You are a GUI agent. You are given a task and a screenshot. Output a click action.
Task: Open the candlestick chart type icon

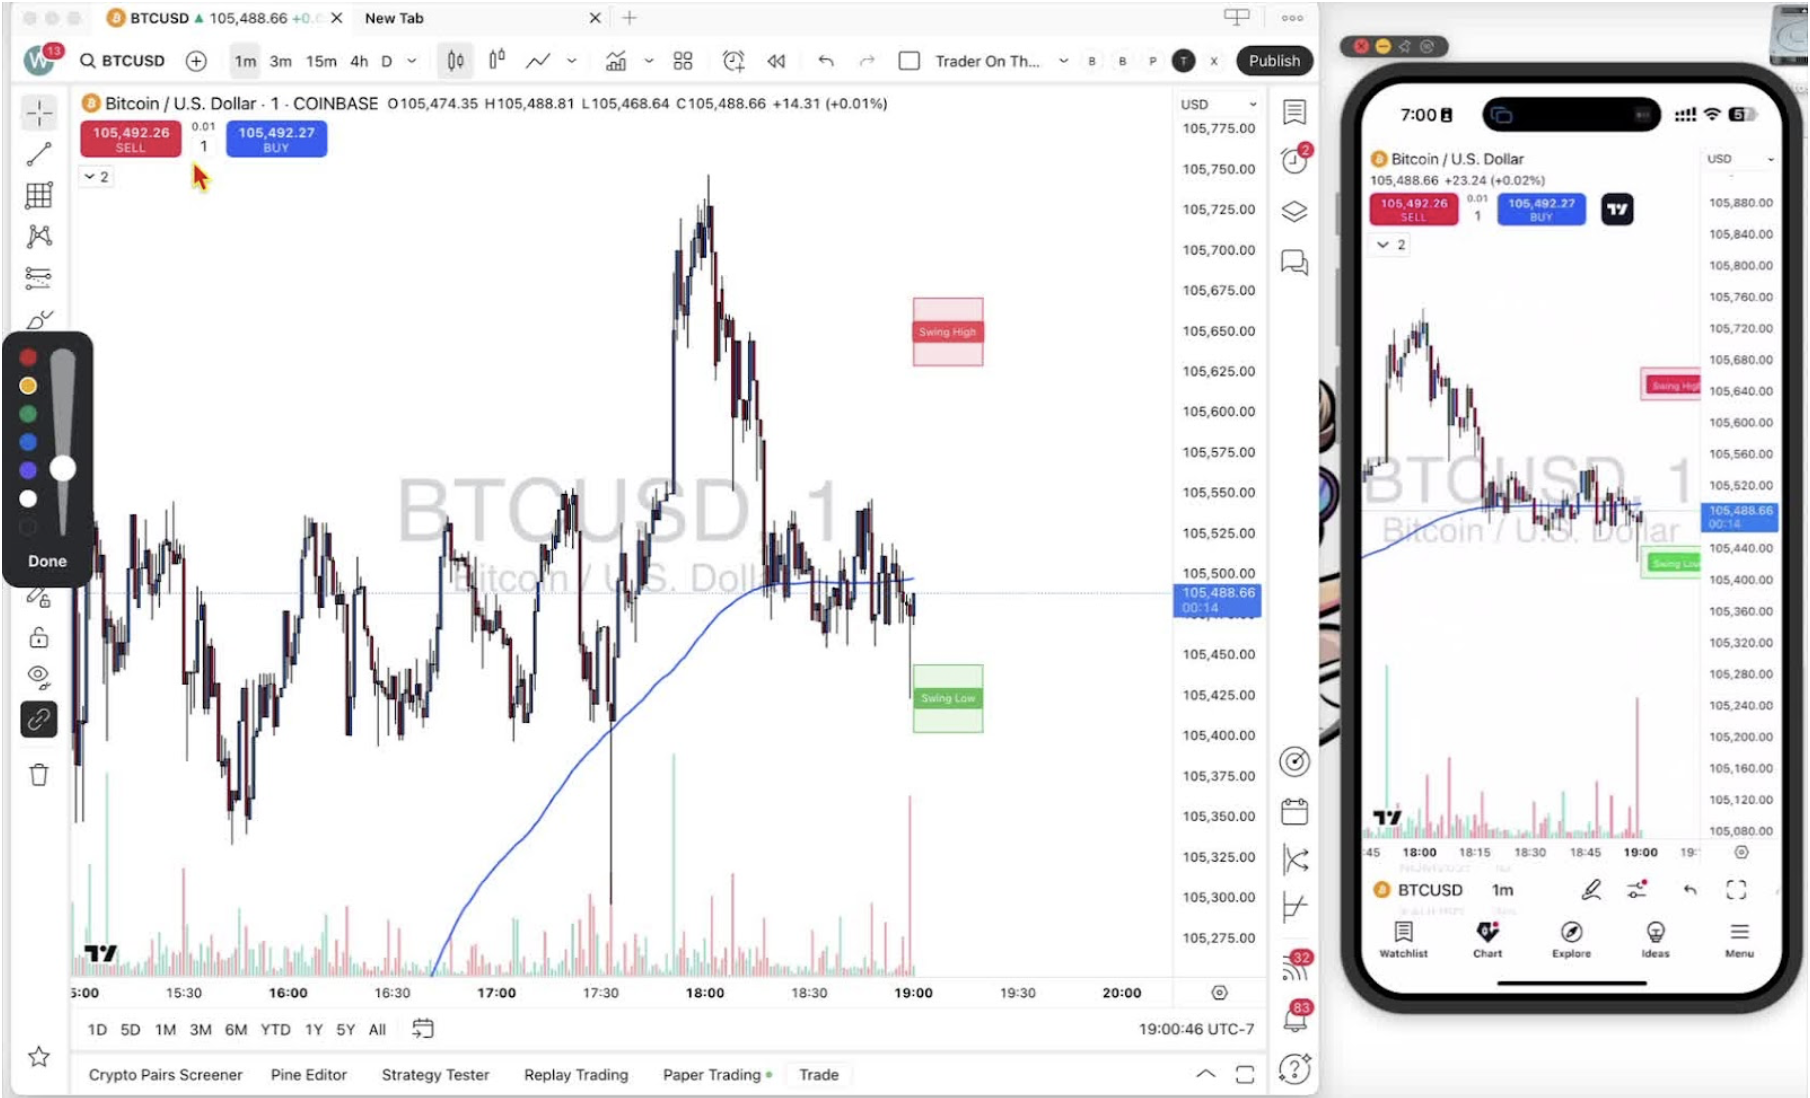click(x=455, y=61)
